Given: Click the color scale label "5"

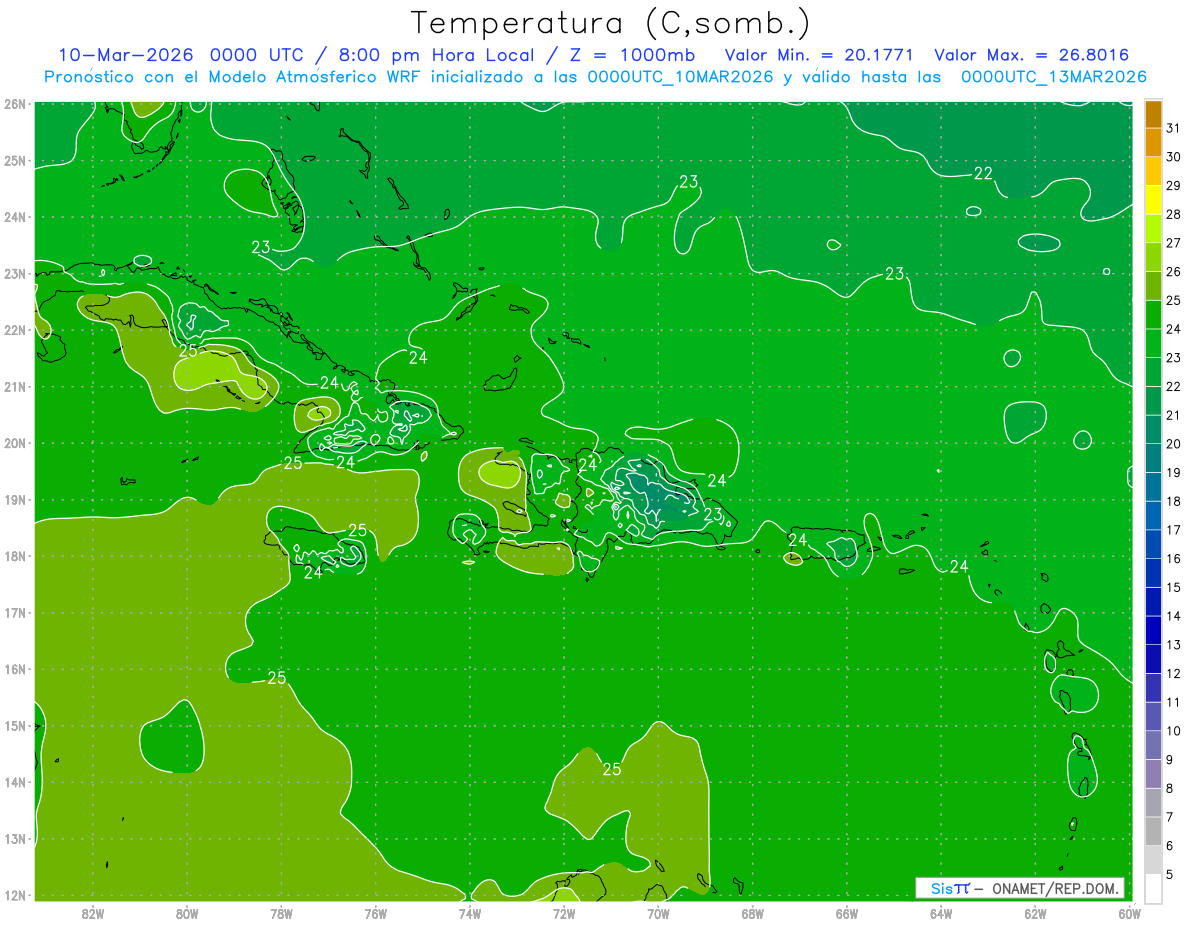Looking at the screenshot, I should click(1170, 875).
